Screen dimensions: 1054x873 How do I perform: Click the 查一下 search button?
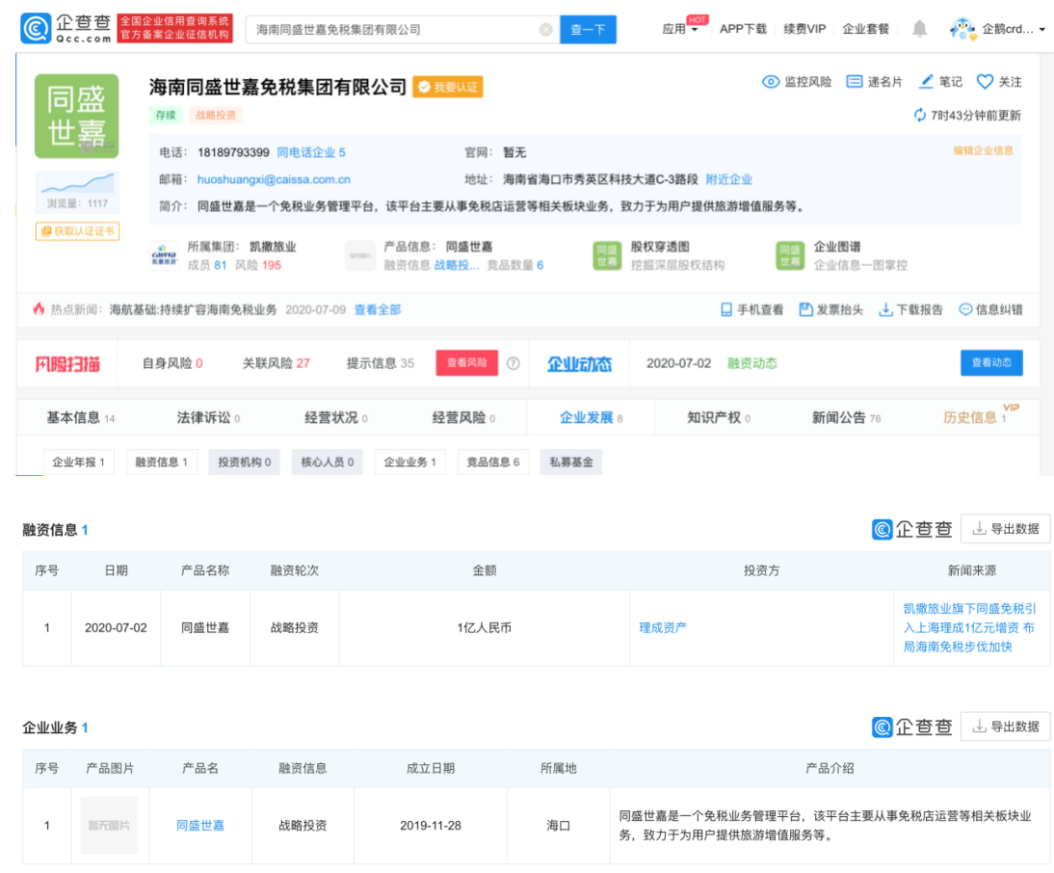click(587, 30)
